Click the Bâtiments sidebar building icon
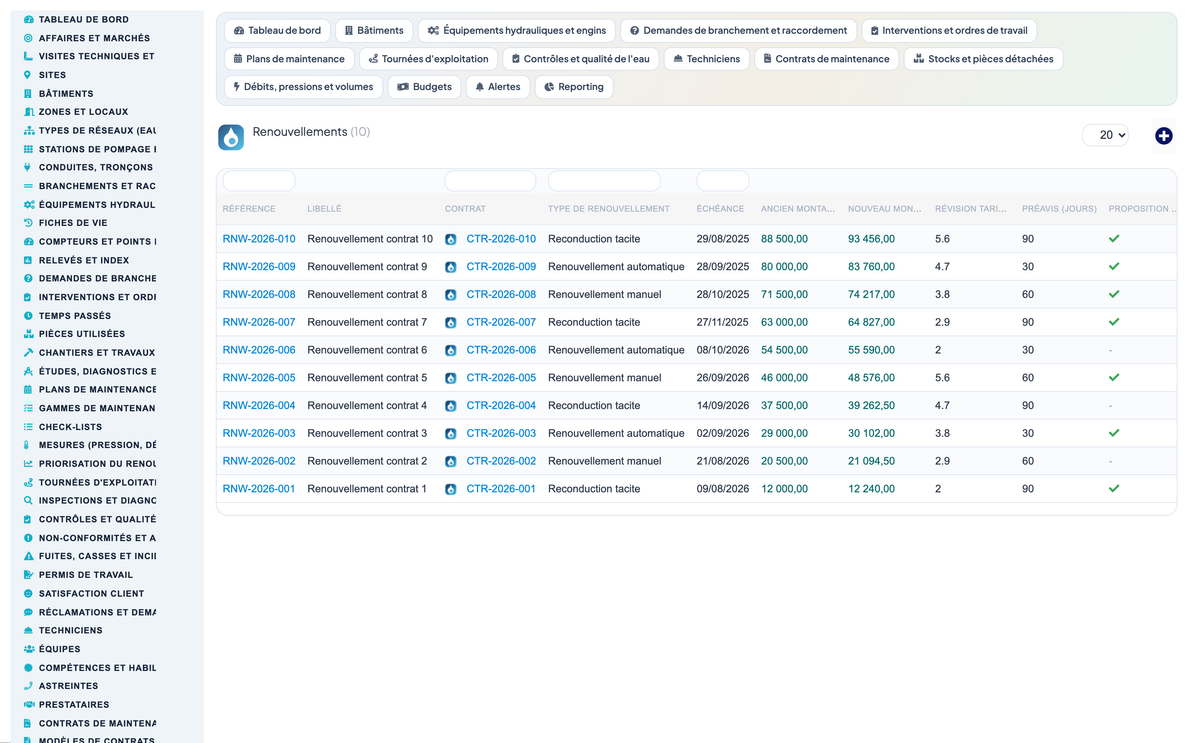 point(28,94)
